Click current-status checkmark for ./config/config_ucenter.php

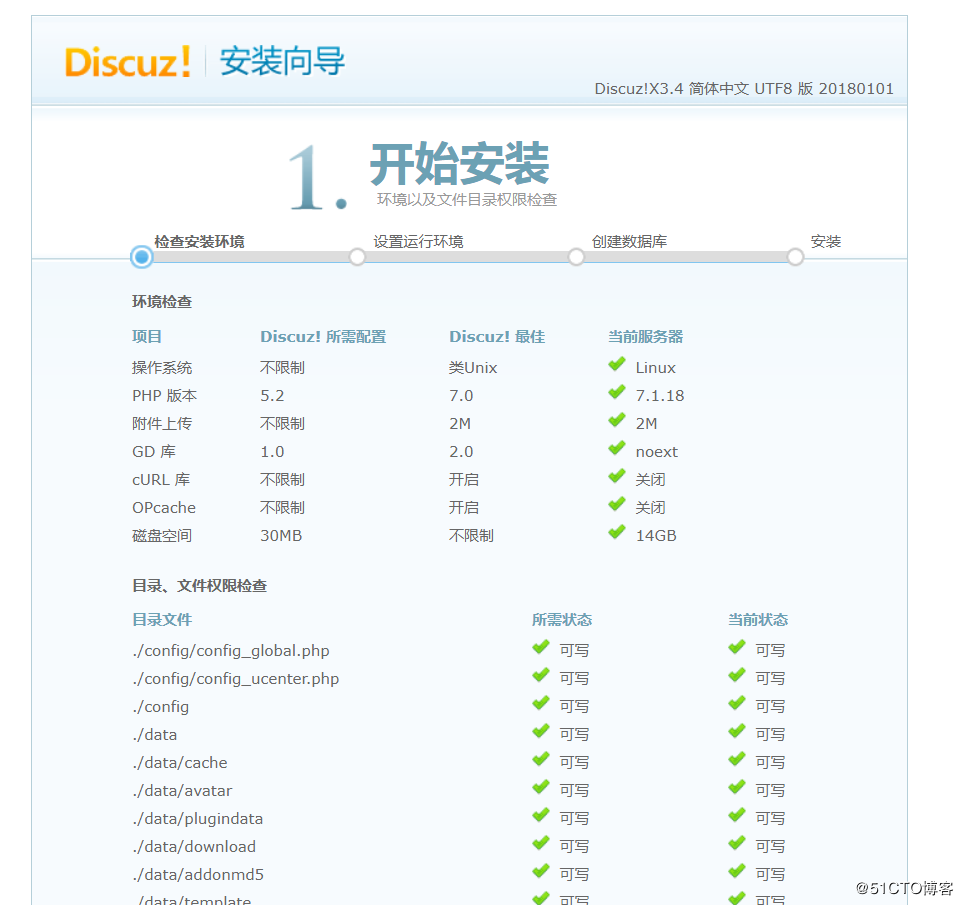pos(736,676)
